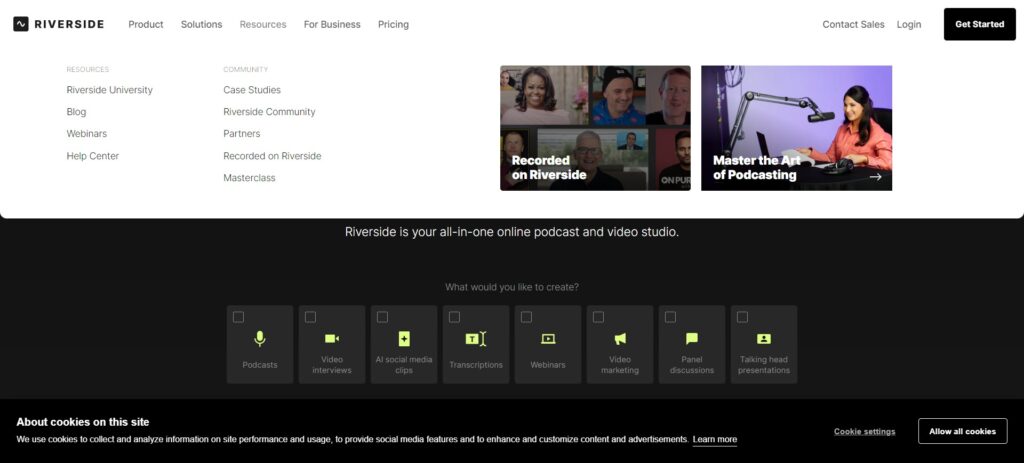The height and width of the screenshot is (463, 1024).
Task: Click Allow all cookies button
Action: click(x=963, y=432)
